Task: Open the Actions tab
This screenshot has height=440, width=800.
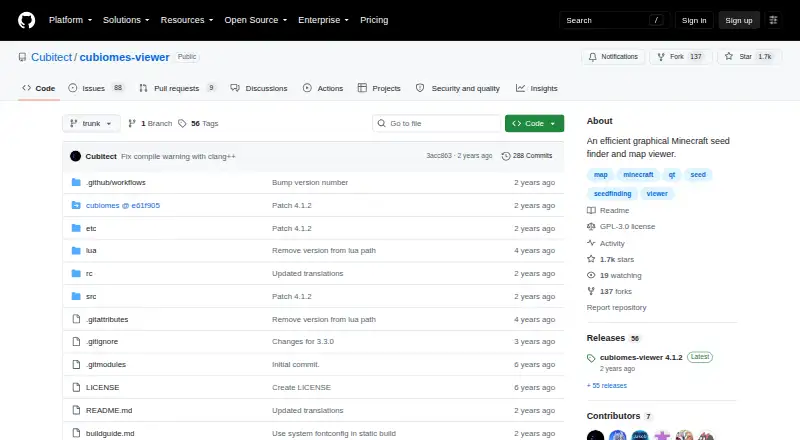Action: (x=323, y=88)
